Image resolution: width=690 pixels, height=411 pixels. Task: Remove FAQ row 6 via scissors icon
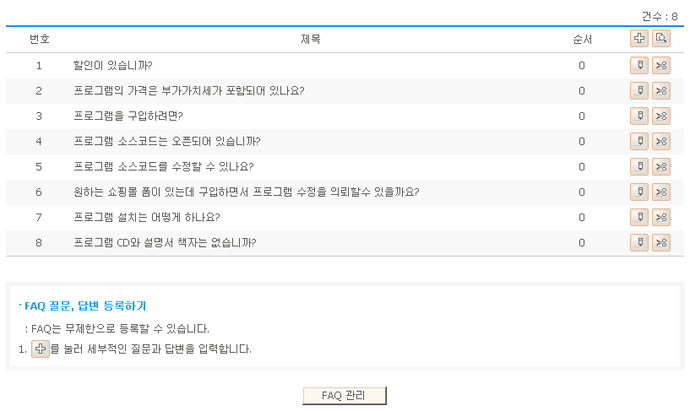(x=661, y=192)
